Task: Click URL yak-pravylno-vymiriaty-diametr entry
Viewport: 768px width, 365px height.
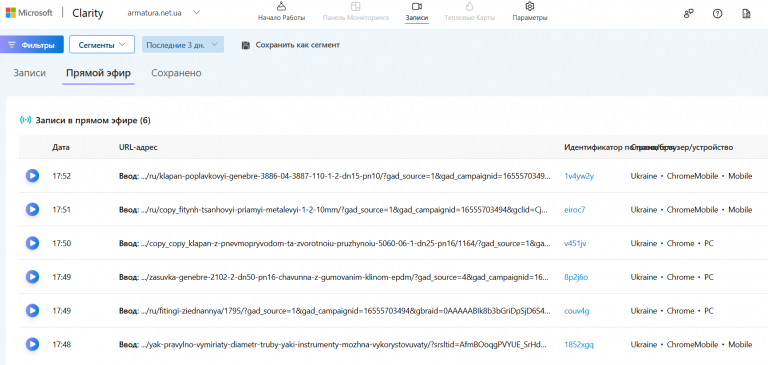Action: 333,345
